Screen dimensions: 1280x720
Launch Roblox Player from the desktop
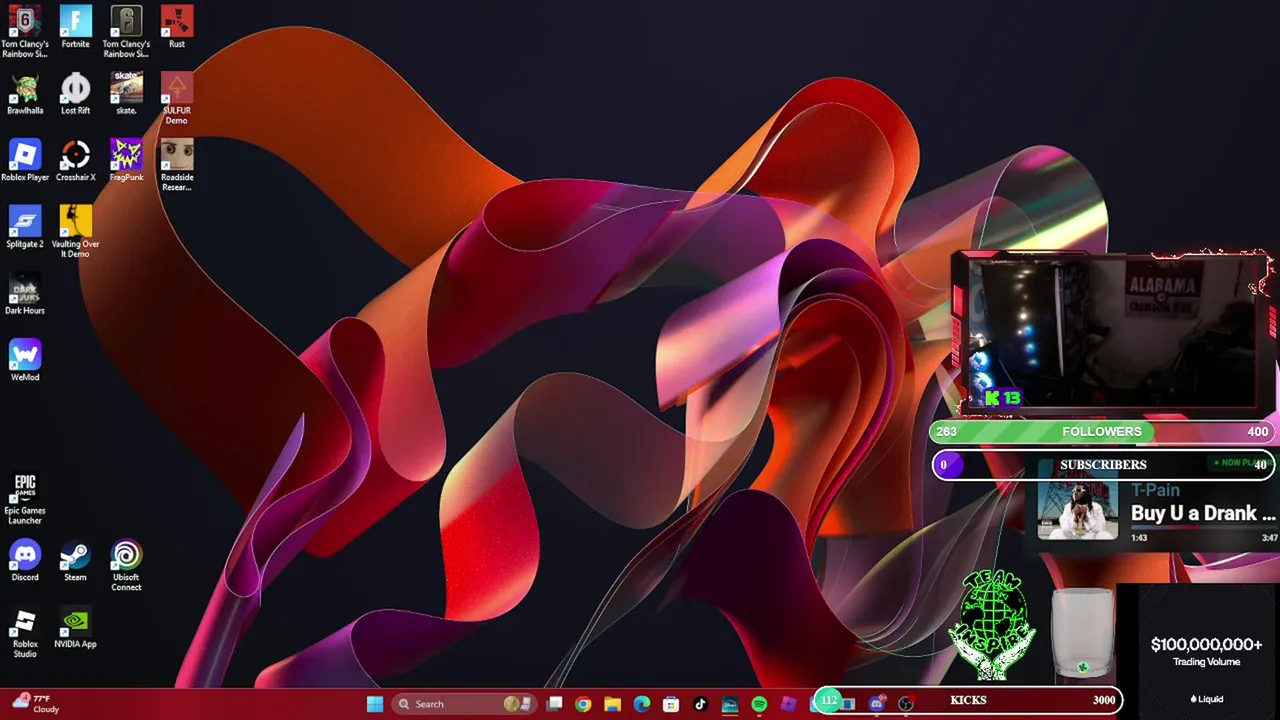[25, 161]
